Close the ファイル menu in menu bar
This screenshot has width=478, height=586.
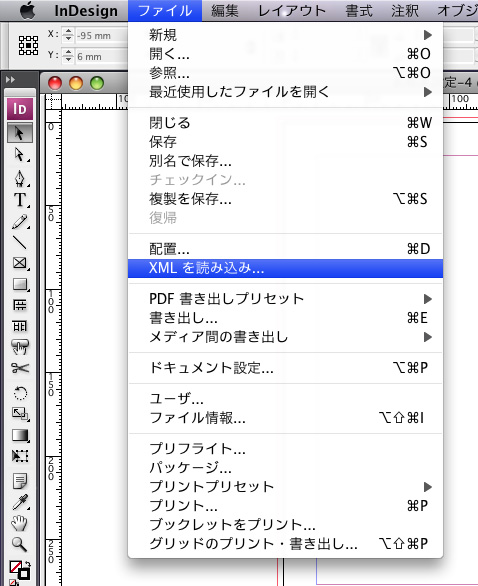pos(165,10)
